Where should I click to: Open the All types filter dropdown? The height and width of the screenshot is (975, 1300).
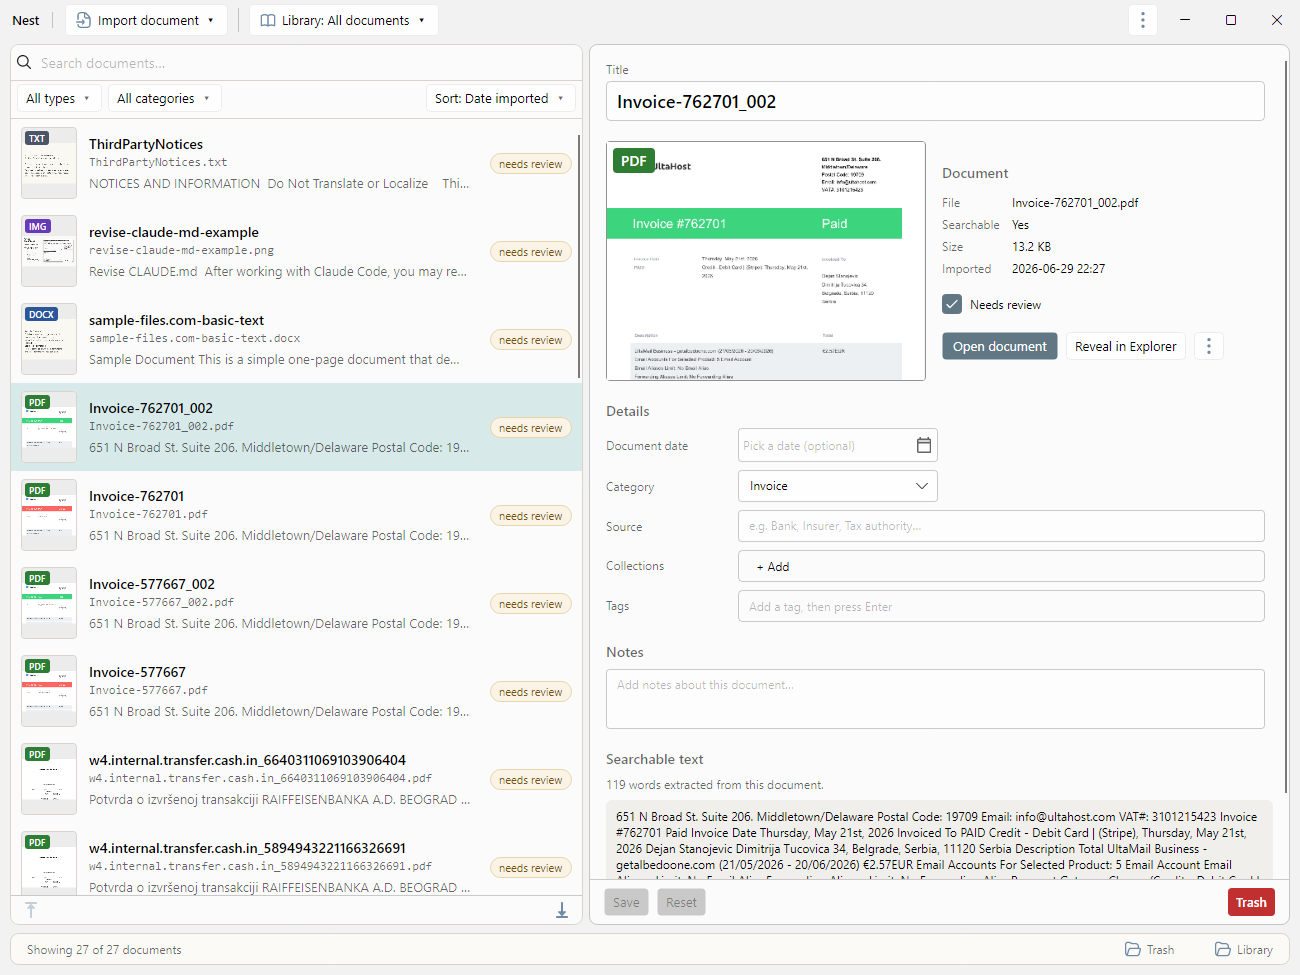[58, 98]
